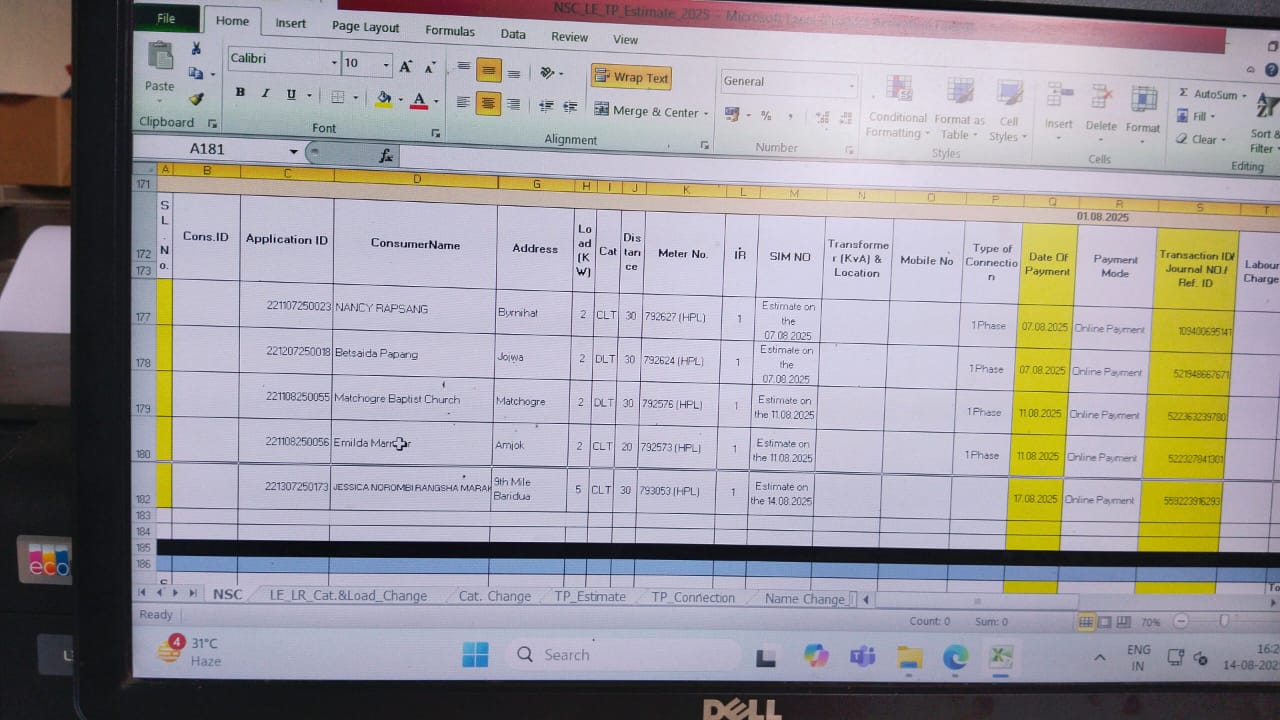Open the Insert Function fx button
Viewport: 1280px width, 720px height.
click(386, 155)
